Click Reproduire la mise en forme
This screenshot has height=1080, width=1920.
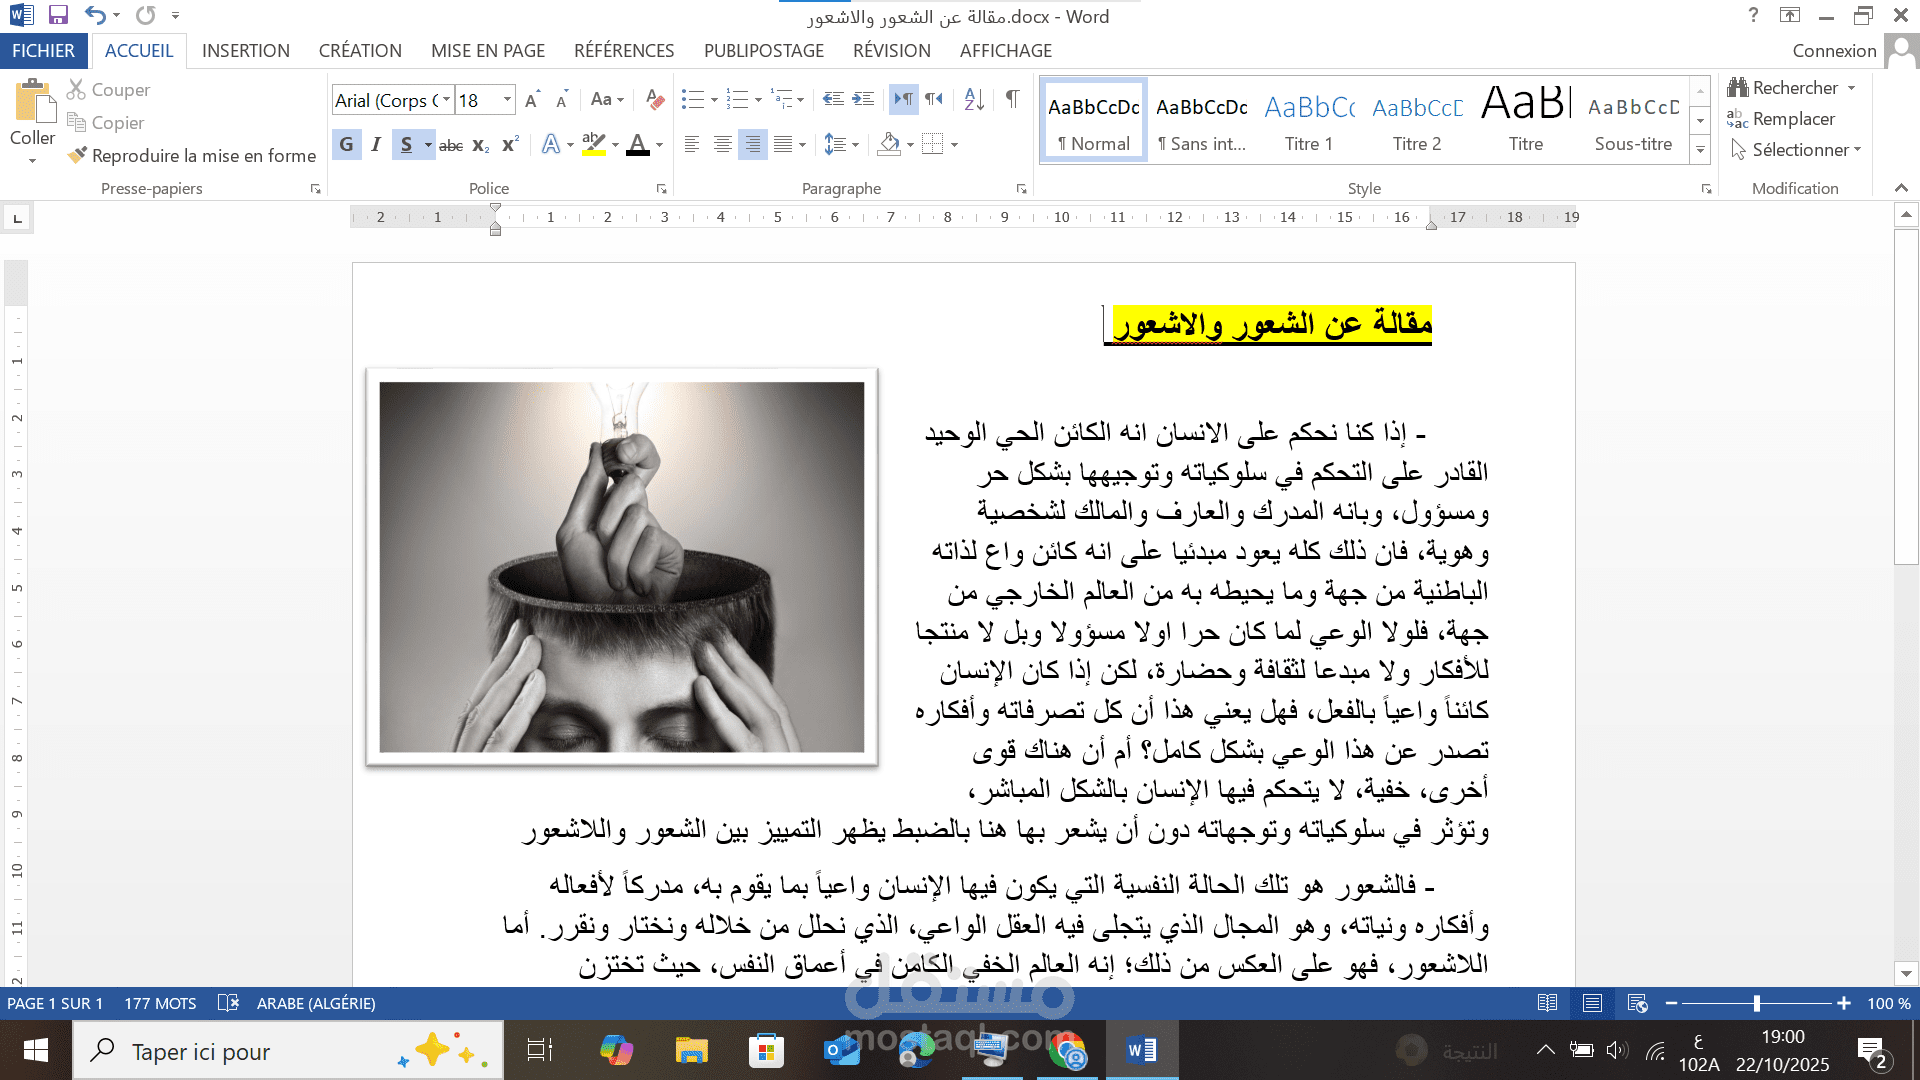pos(192,156)
